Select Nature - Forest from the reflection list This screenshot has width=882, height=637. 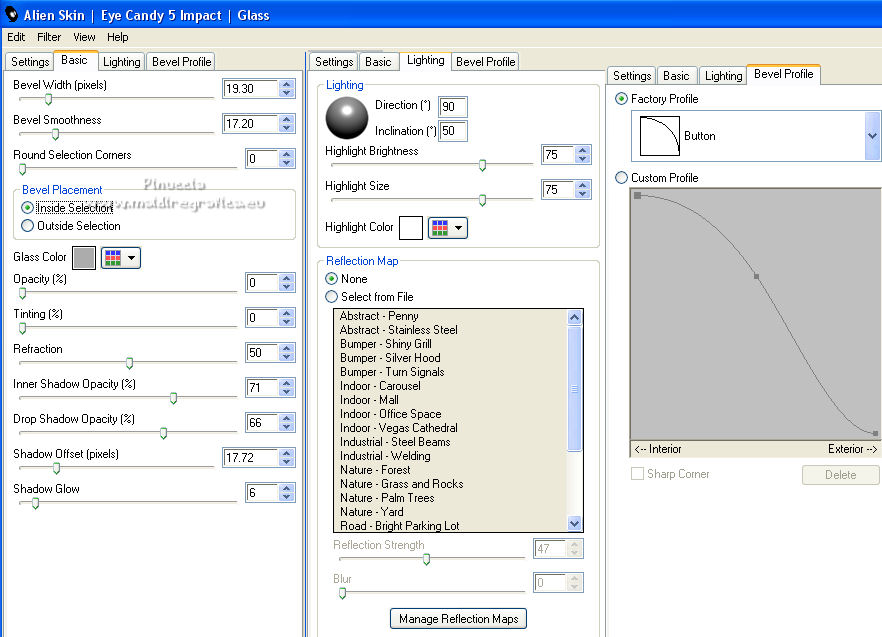click(375, 470)
